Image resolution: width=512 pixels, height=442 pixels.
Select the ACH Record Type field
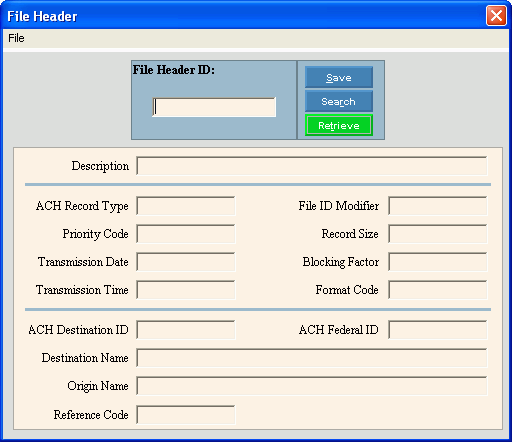coord(186,206)
